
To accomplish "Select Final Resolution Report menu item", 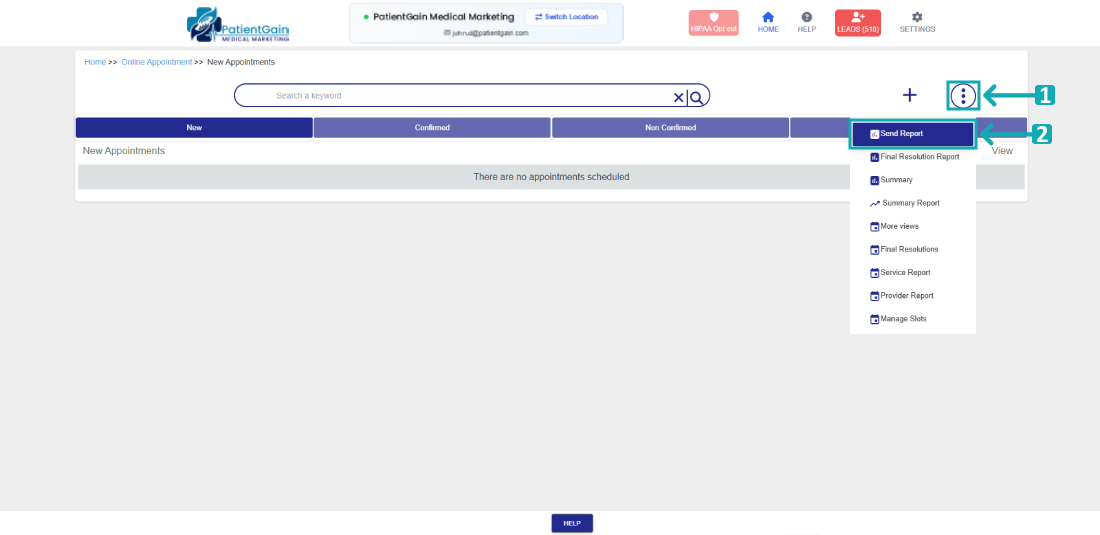I will [913, 157].
